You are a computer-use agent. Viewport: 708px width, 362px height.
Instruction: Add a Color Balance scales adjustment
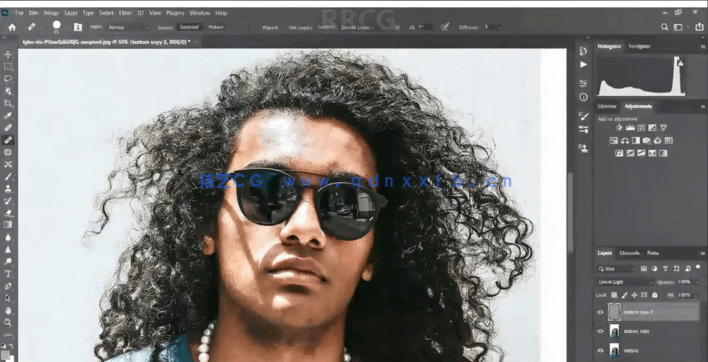625,141
